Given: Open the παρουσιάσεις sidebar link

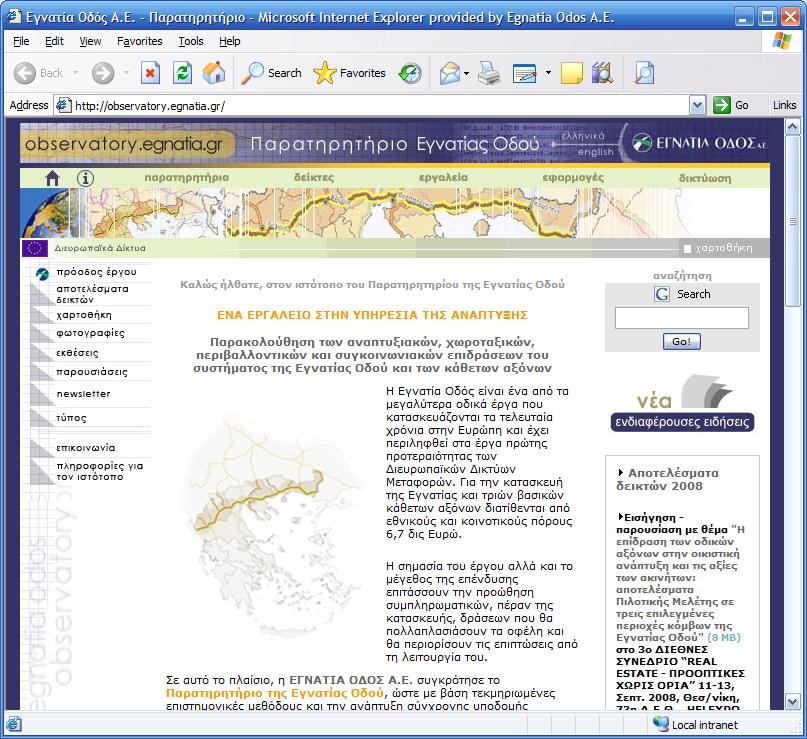Looking at the screenshot, I should [x=92, y=372].
